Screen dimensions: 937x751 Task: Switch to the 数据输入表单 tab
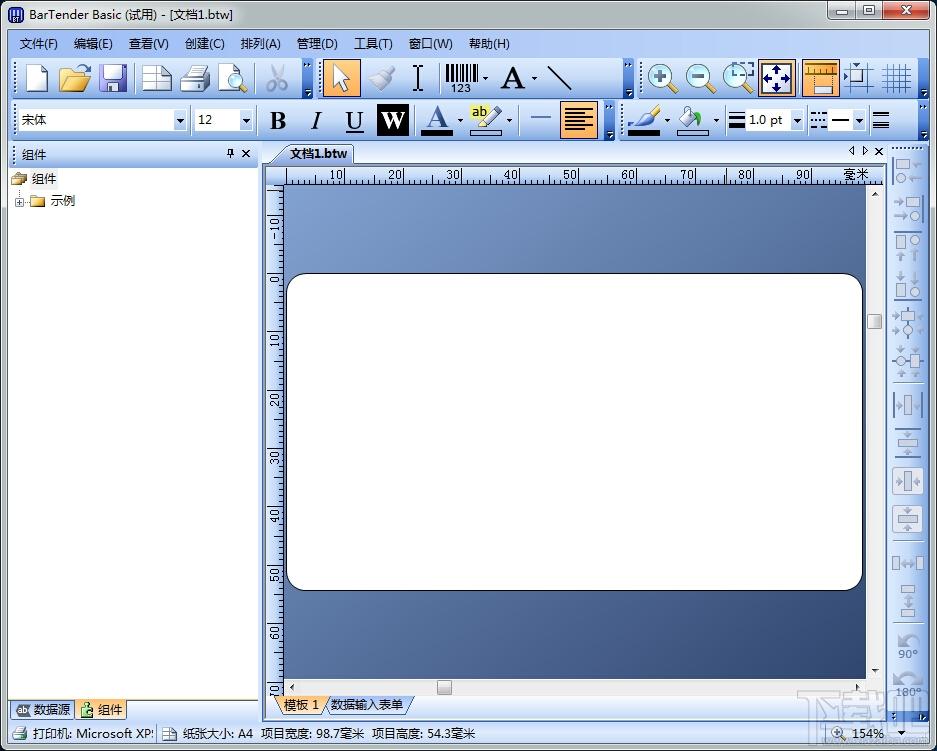coord(367,705)
